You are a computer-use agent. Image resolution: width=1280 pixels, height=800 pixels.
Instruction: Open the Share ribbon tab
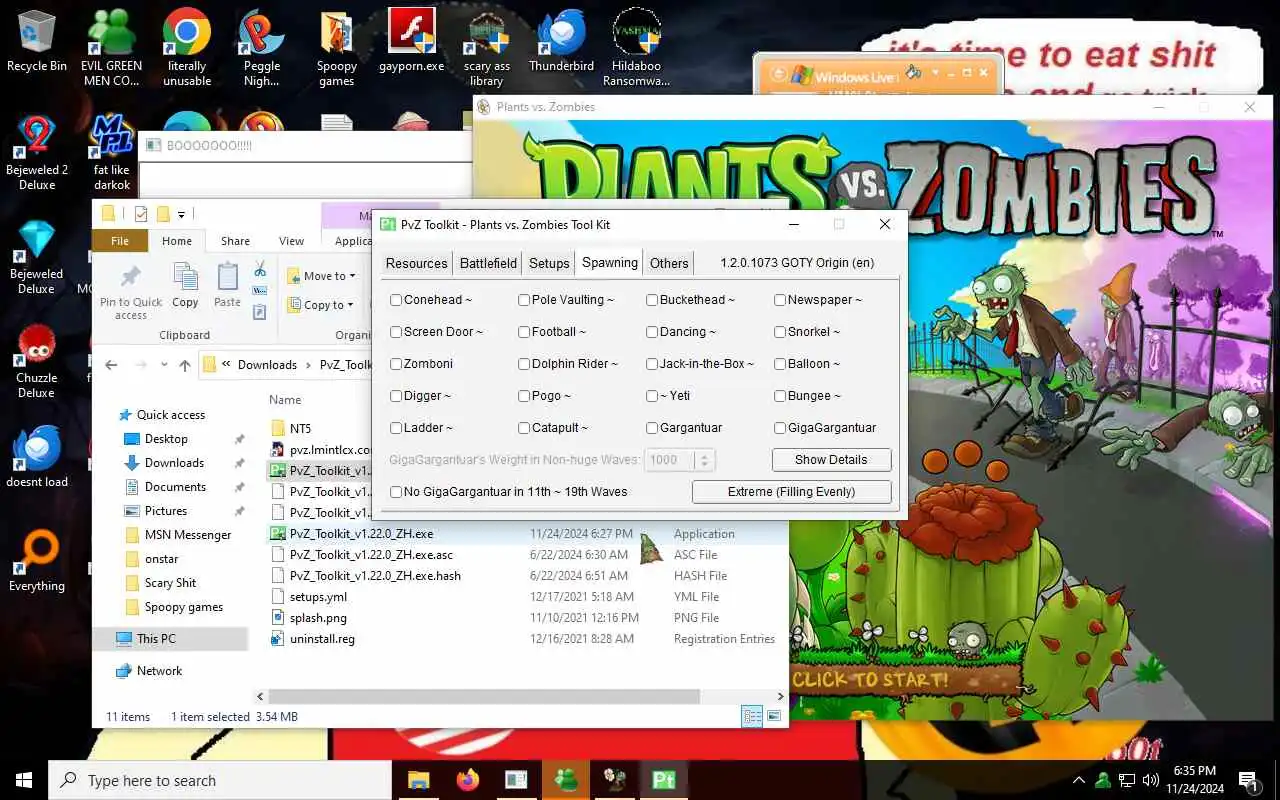[236, 241]
